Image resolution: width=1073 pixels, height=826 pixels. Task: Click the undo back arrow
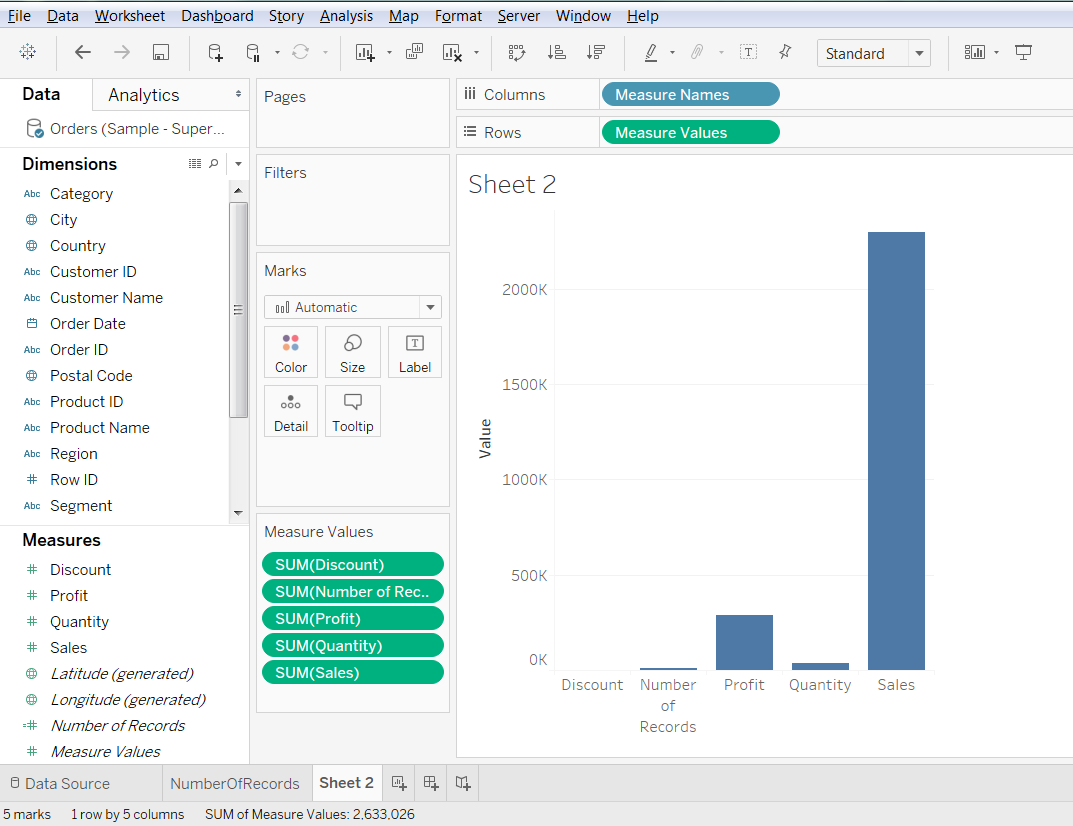[83, 53]
